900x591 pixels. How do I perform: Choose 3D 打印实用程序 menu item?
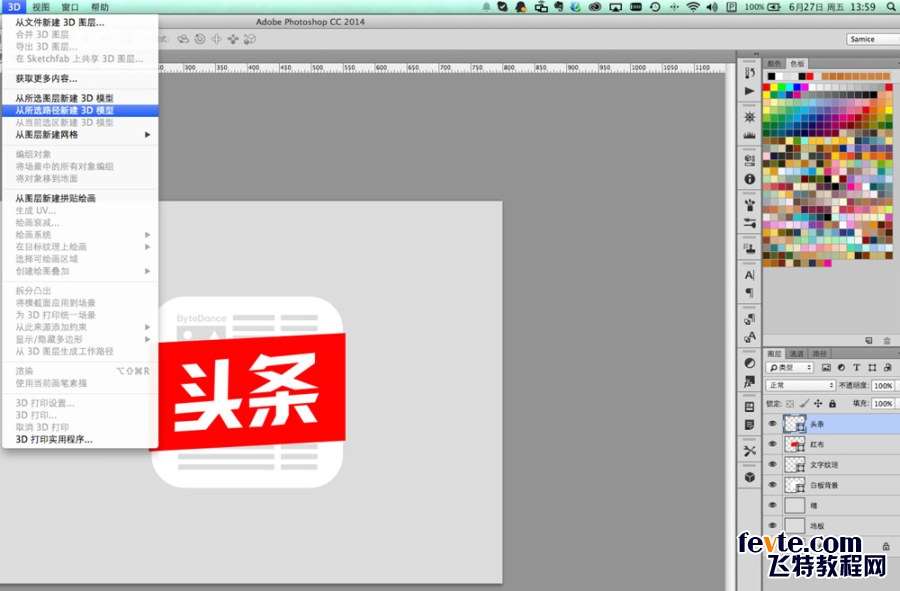(x=80, y=439)
